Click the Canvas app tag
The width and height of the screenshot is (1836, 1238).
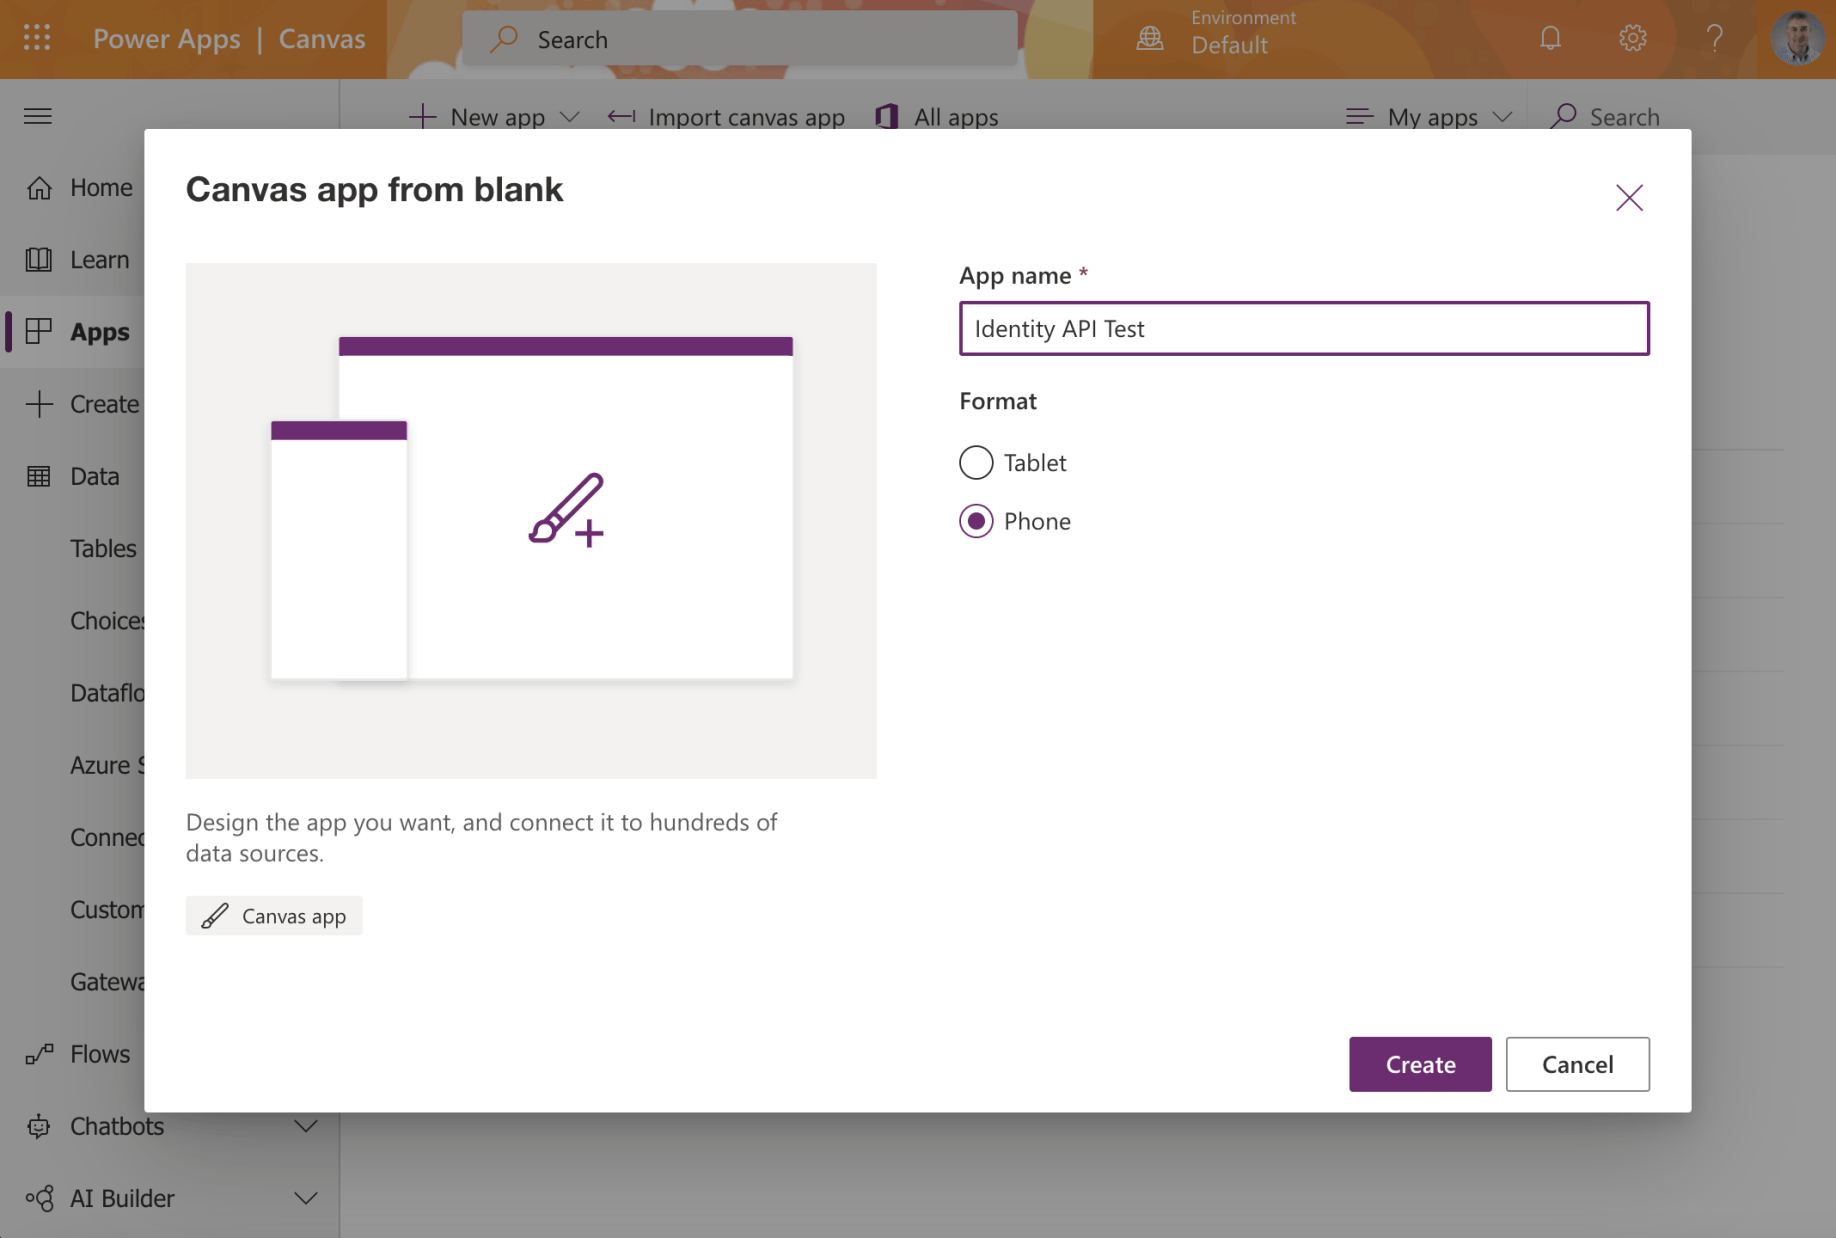click(x=274, y=916)
